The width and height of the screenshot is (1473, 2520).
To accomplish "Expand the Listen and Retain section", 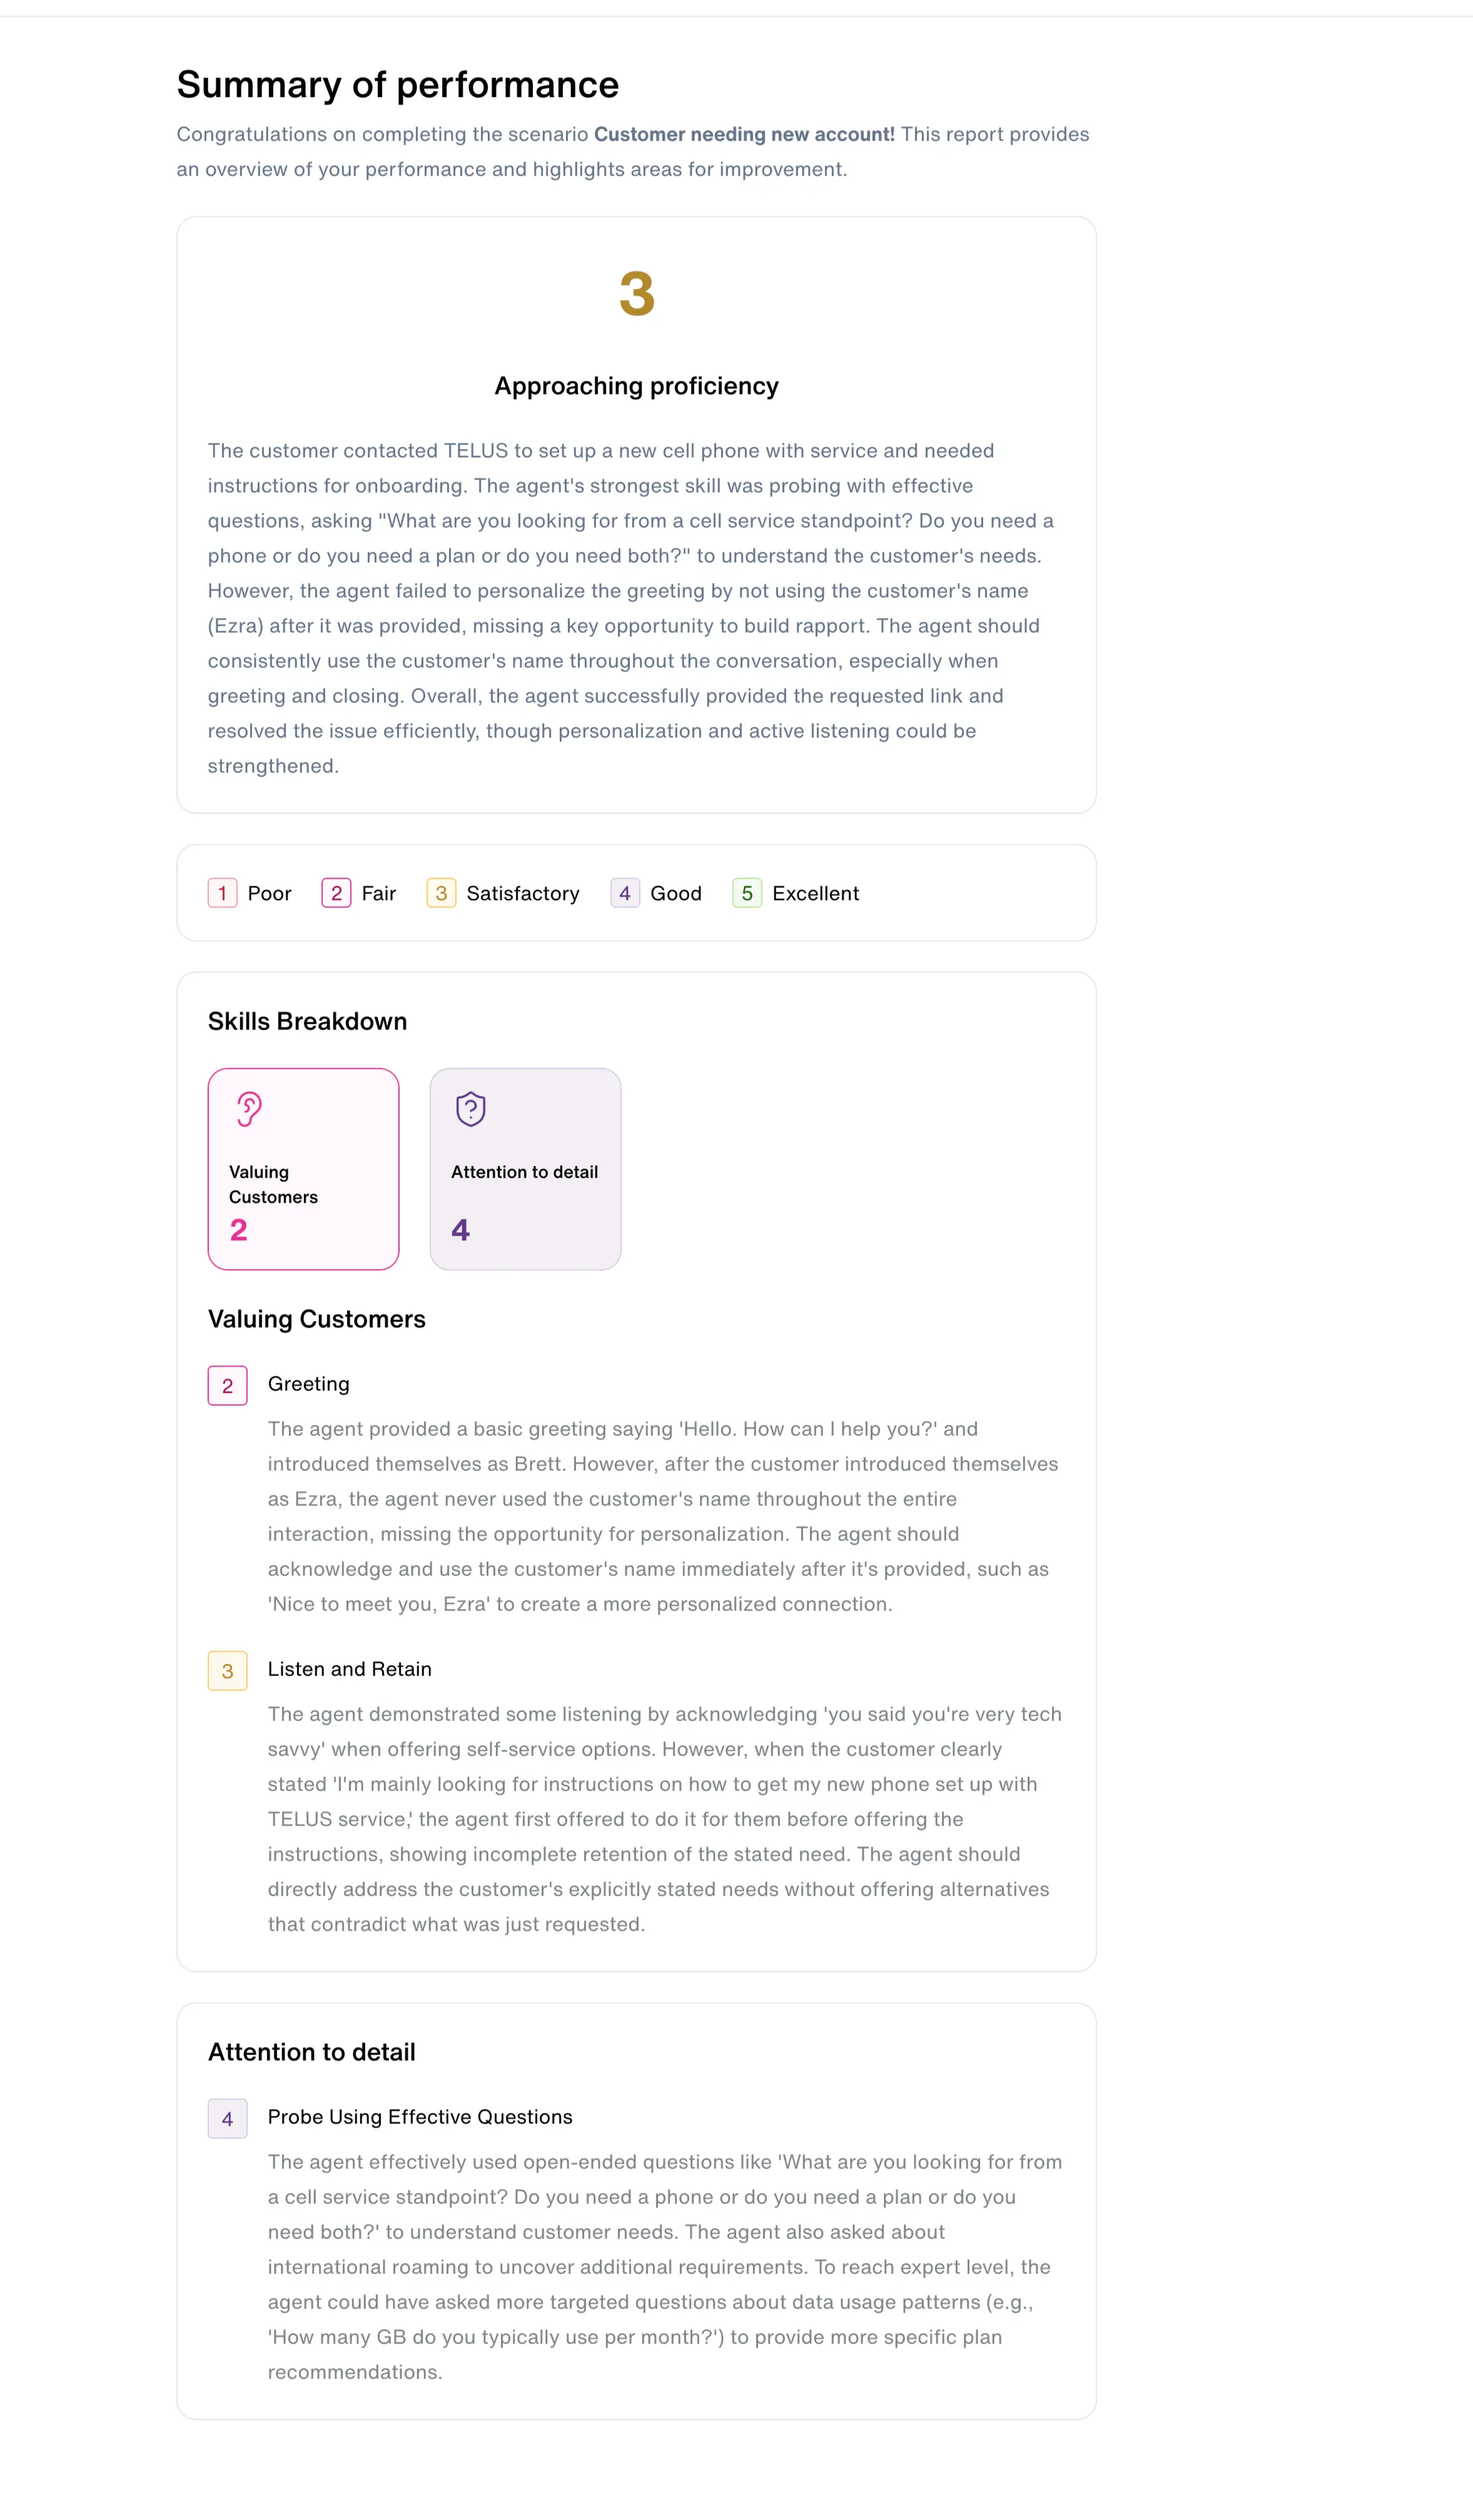I will coord(349,1669).
